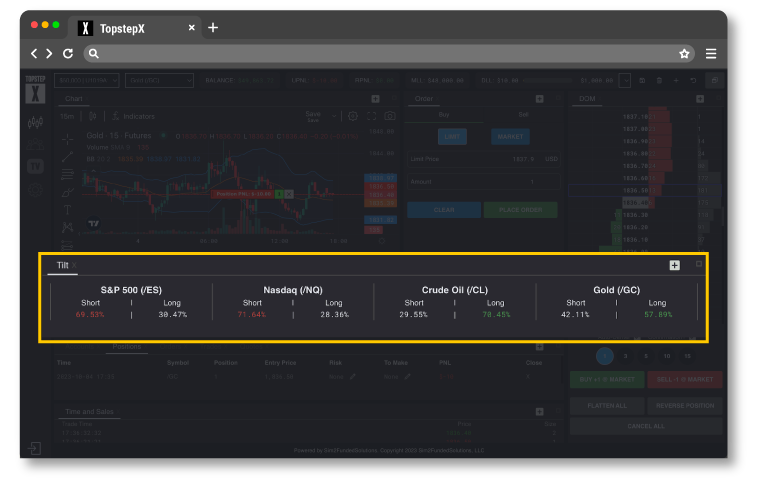Open the account selector dropdown

click(x=87, y=80)
